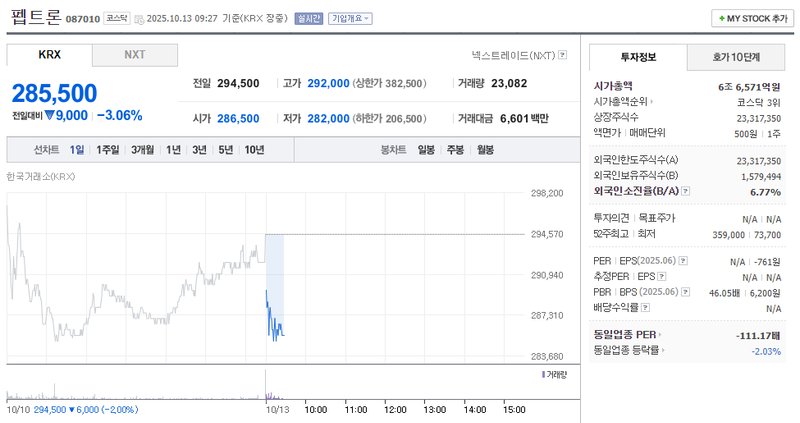Open the 동일업종 등락률 link
Viewport: 800px width, 423px height.
[x=631, y=350]
